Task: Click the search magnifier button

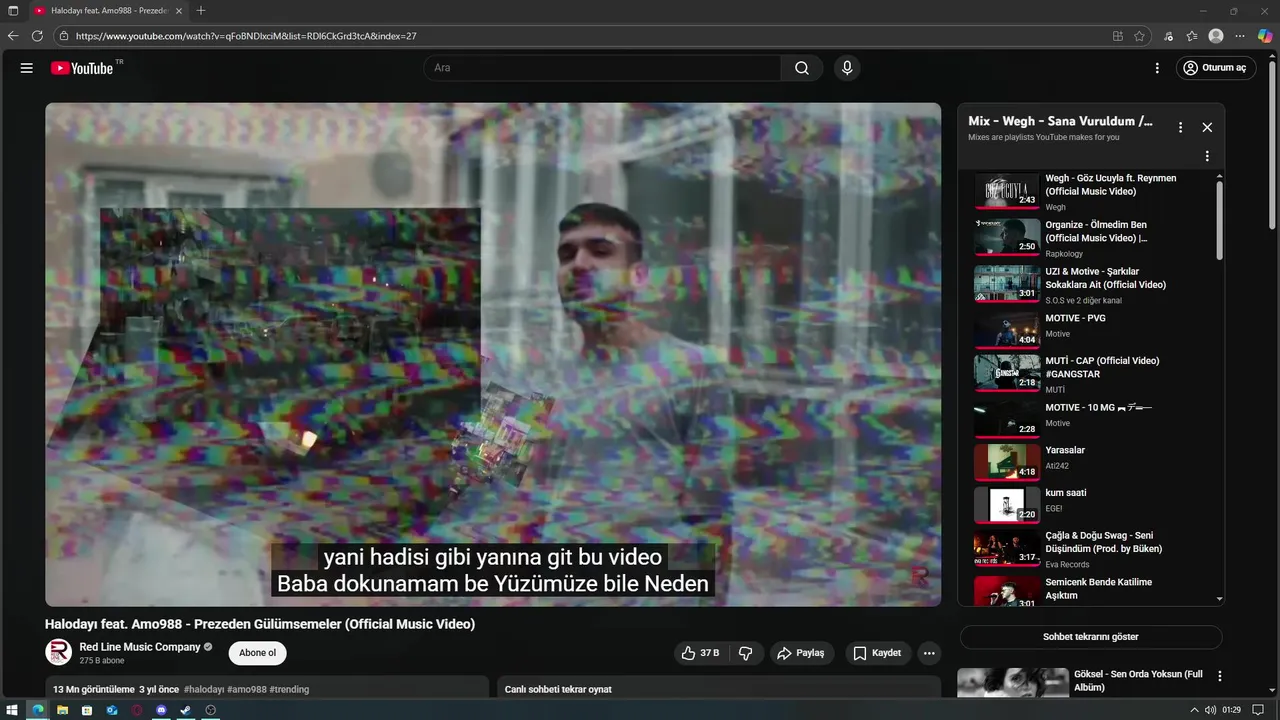Action: tap(802, 68)
